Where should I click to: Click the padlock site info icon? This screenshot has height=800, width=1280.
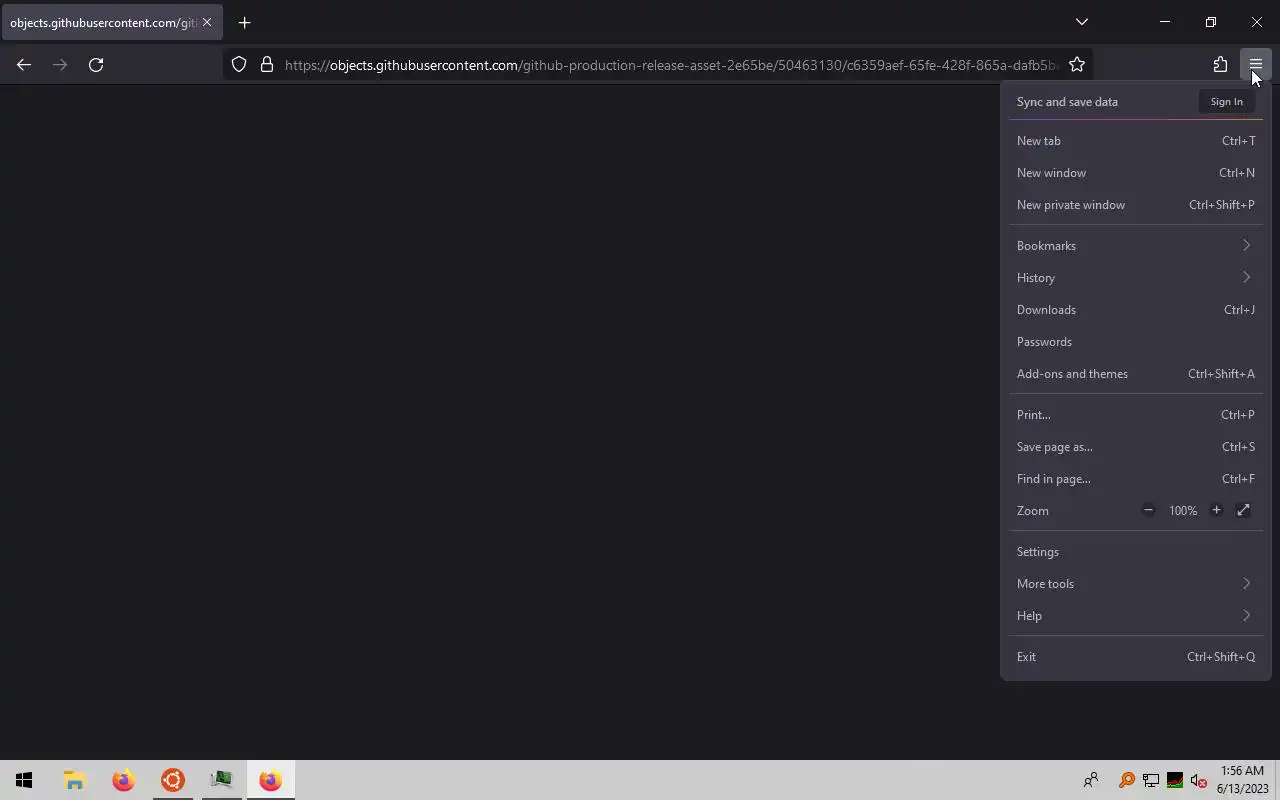(x=267, y=65)
